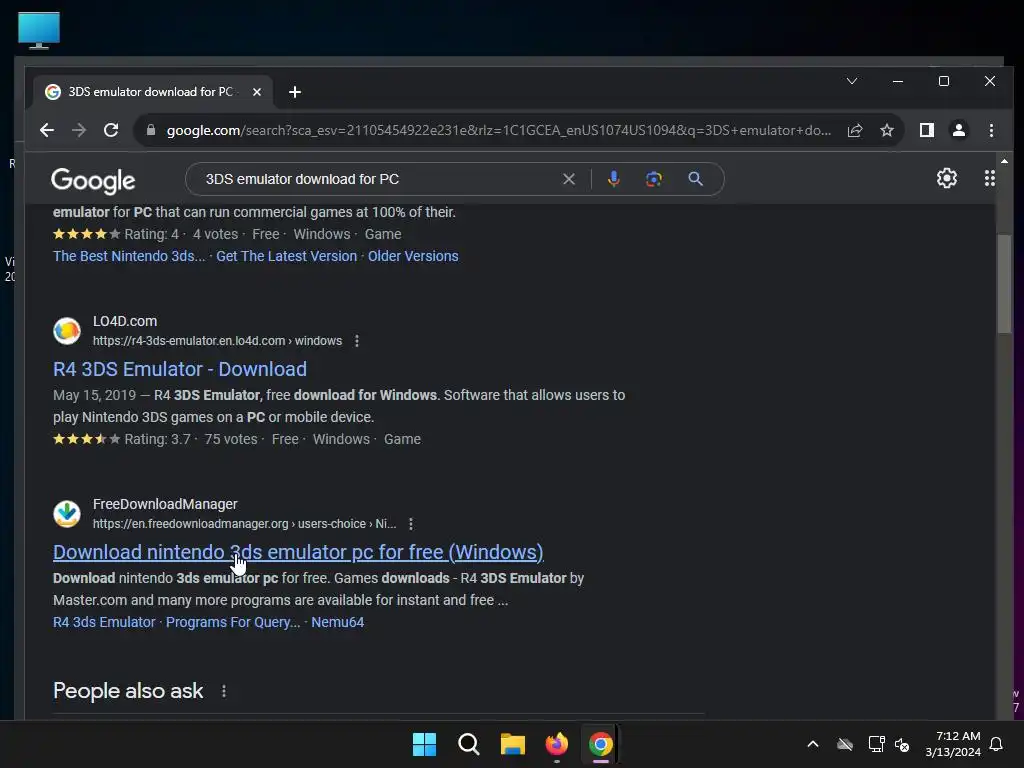Select the 3DS emulator download tab
This screenshot has height=768, width=1024.
[x=152, y=92]
